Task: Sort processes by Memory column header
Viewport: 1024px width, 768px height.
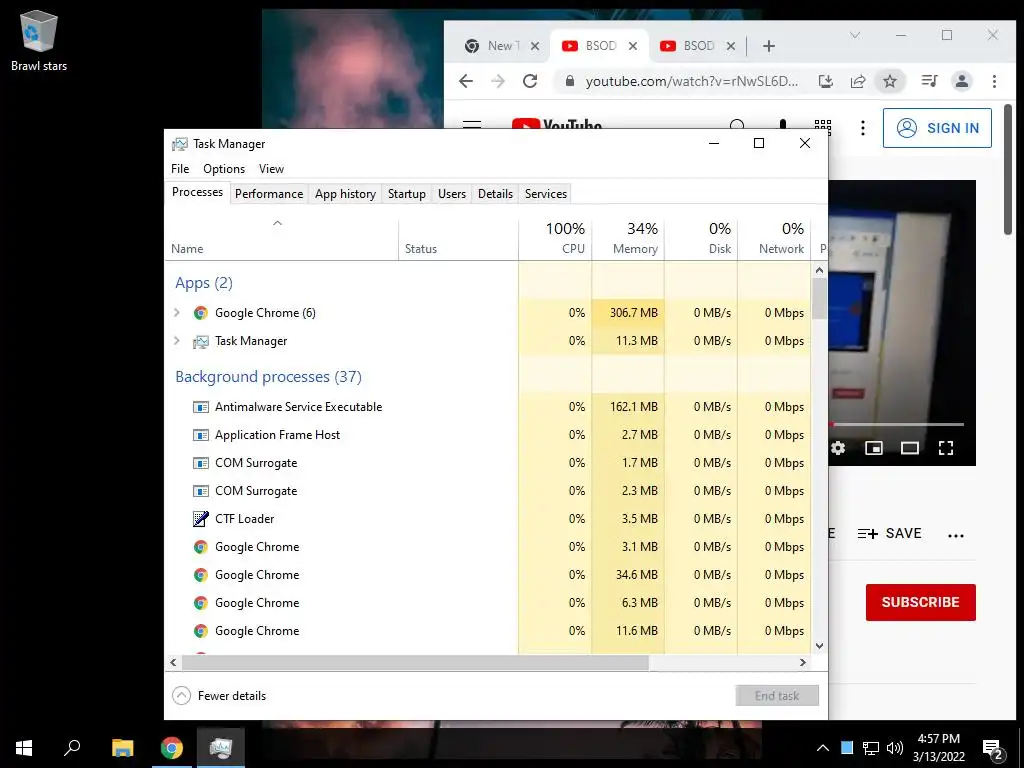Action: (x=628, y=239)
